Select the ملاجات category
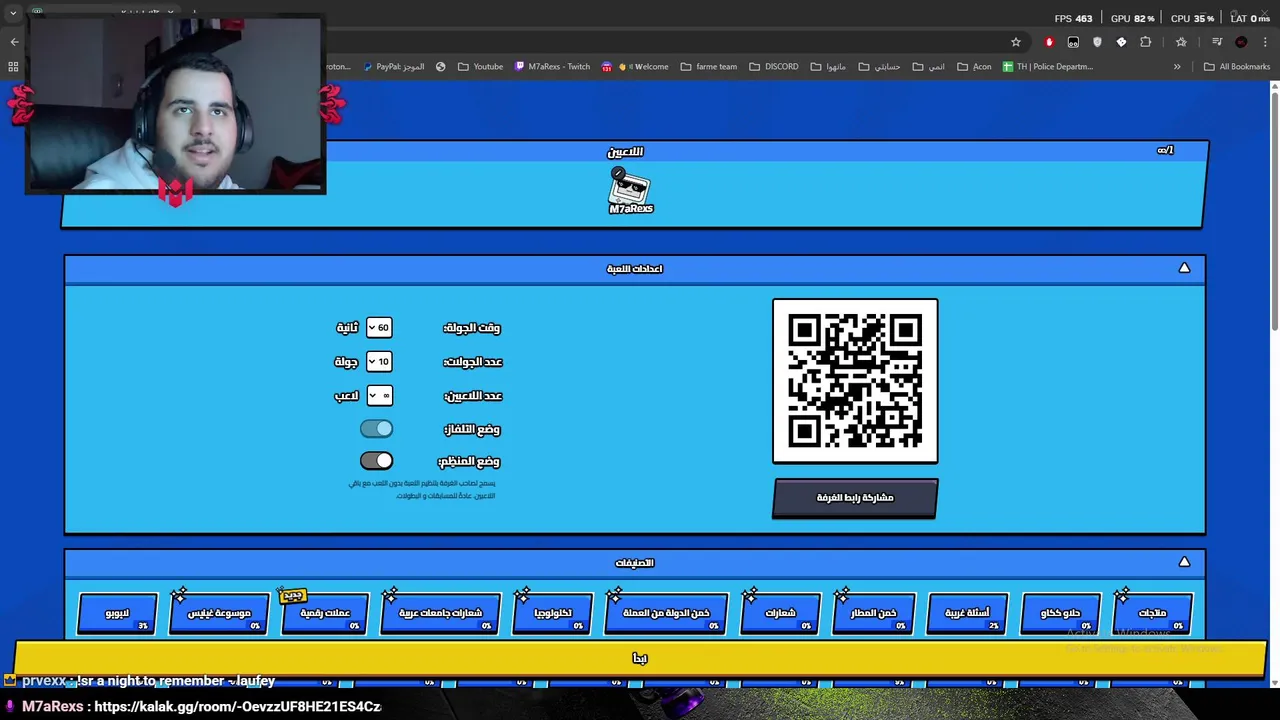1280x720 pixels. [1152, 613]
